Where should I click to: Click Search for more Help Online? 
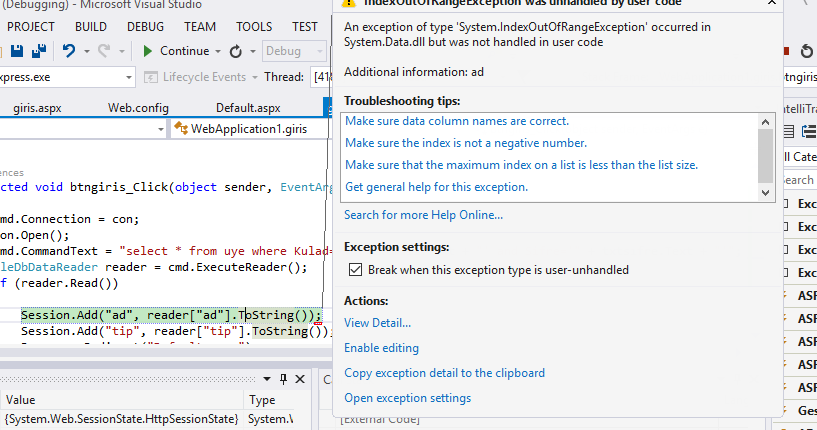click(423, 215)
